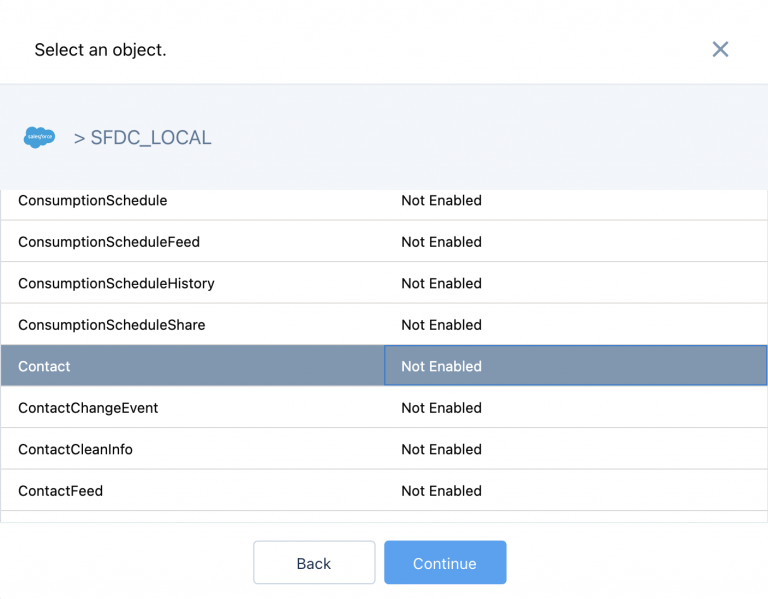Image resolution: width=768 pixels, height=599 pixels.
Task: Click Not Enabled status for ConsumptionScheduleFeed
Action: 441,242
